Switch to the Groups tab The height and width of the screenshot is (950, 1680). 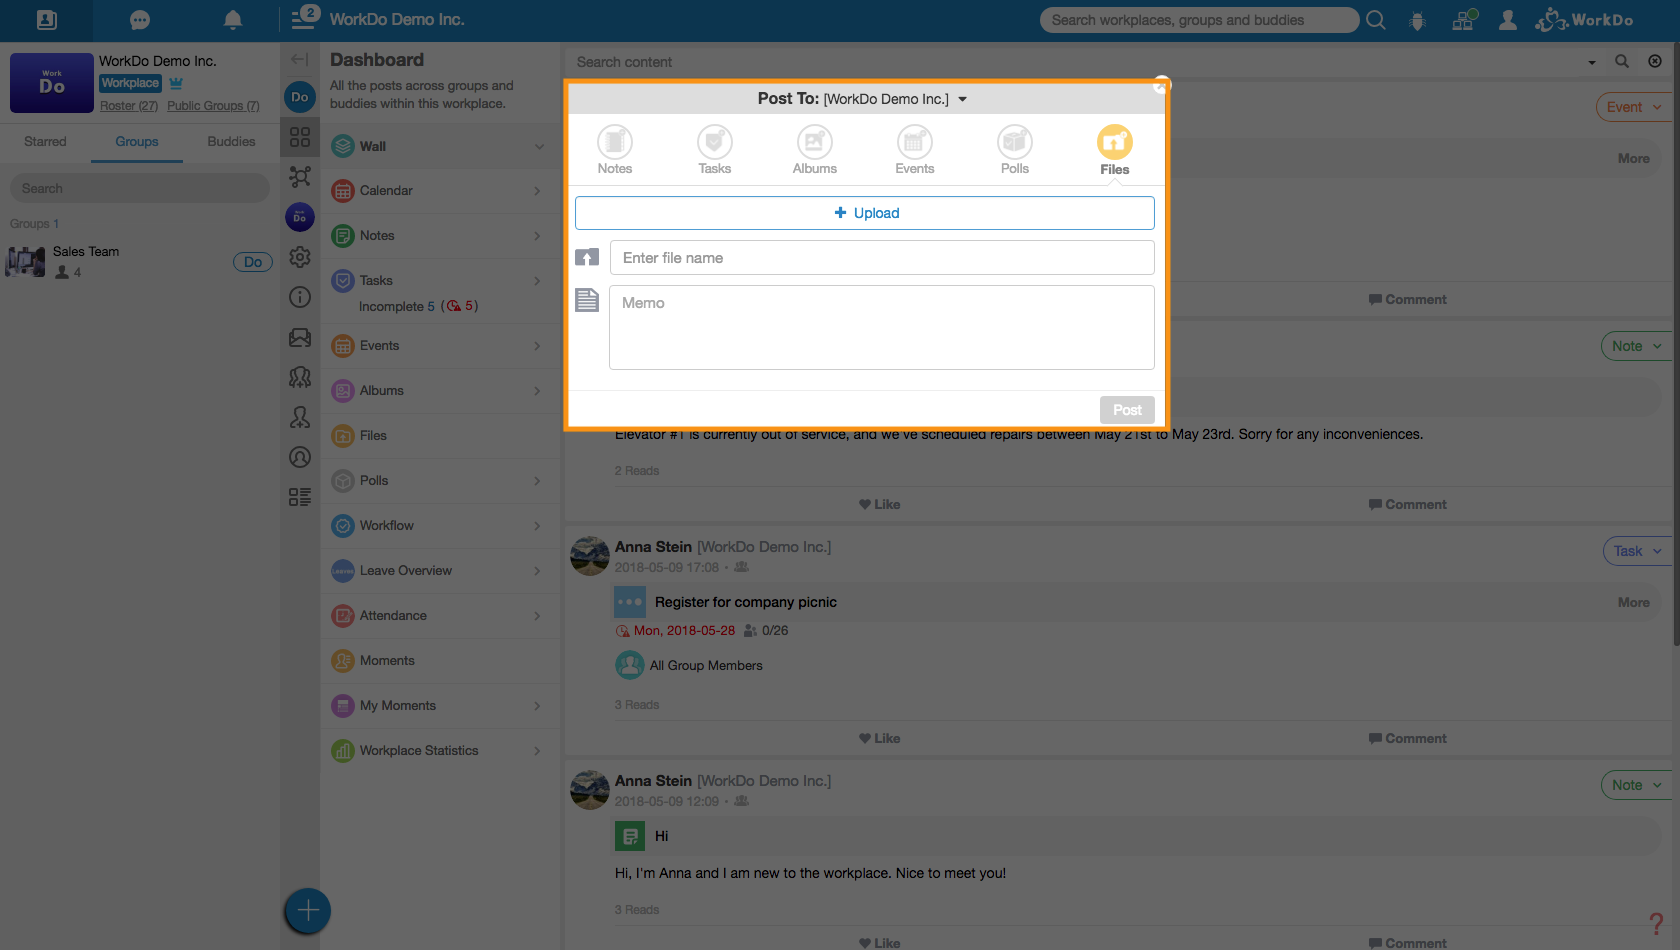click(137, 142)
